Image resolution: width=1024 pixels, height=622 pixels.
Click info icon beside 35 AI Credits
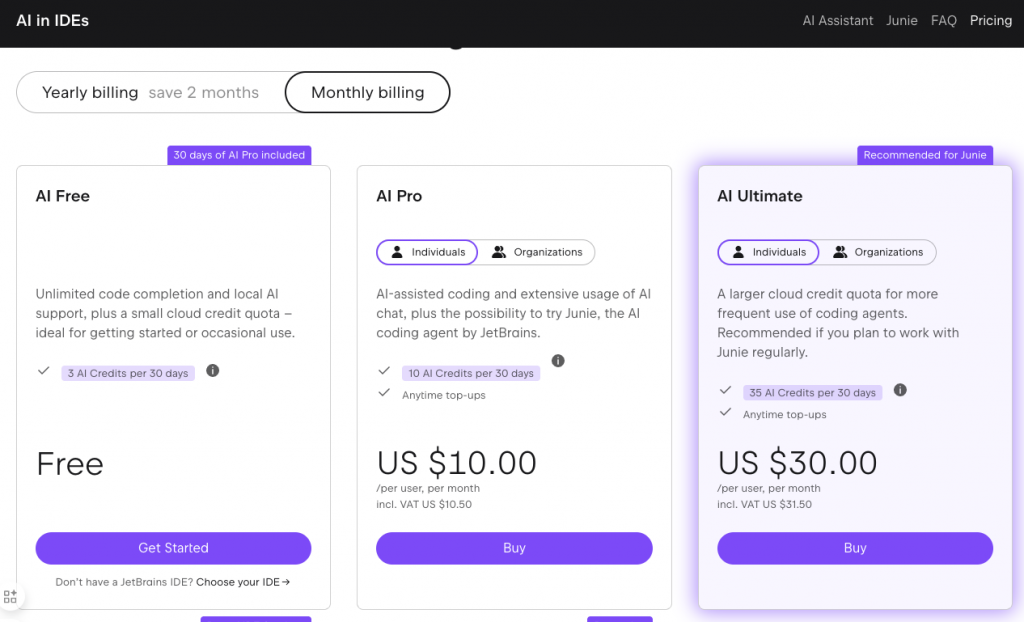900,390
